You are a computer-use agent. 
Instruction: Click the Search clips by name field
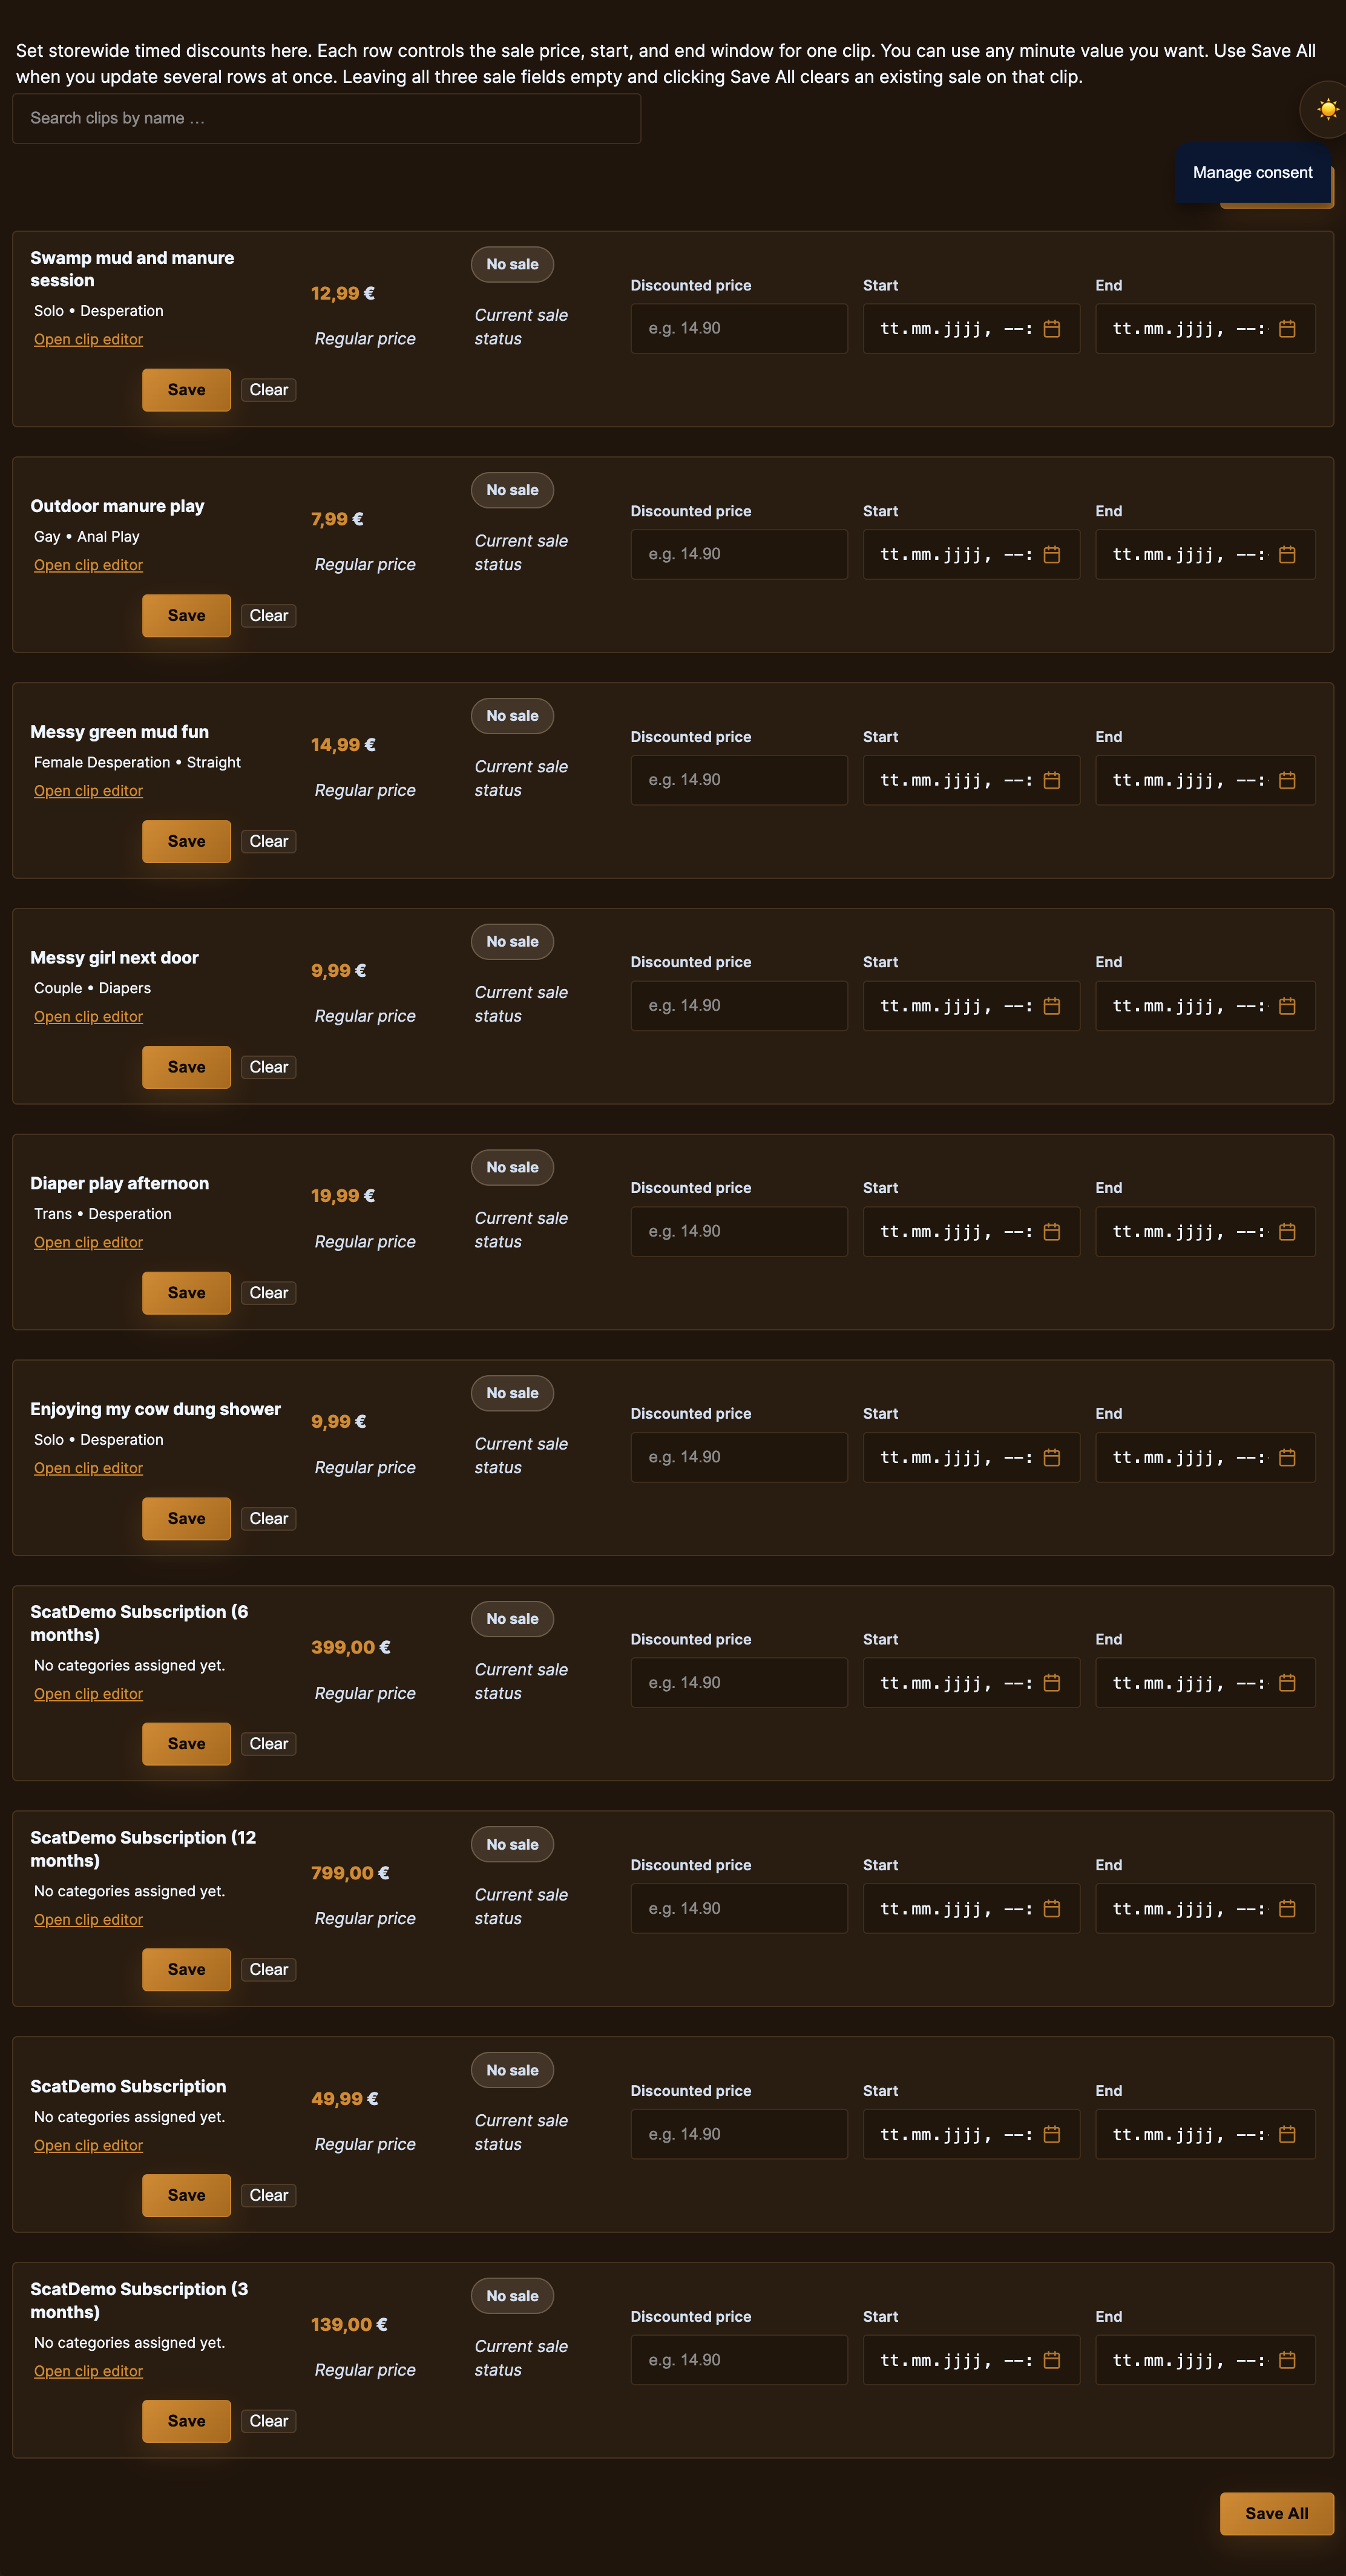(326, 118)
